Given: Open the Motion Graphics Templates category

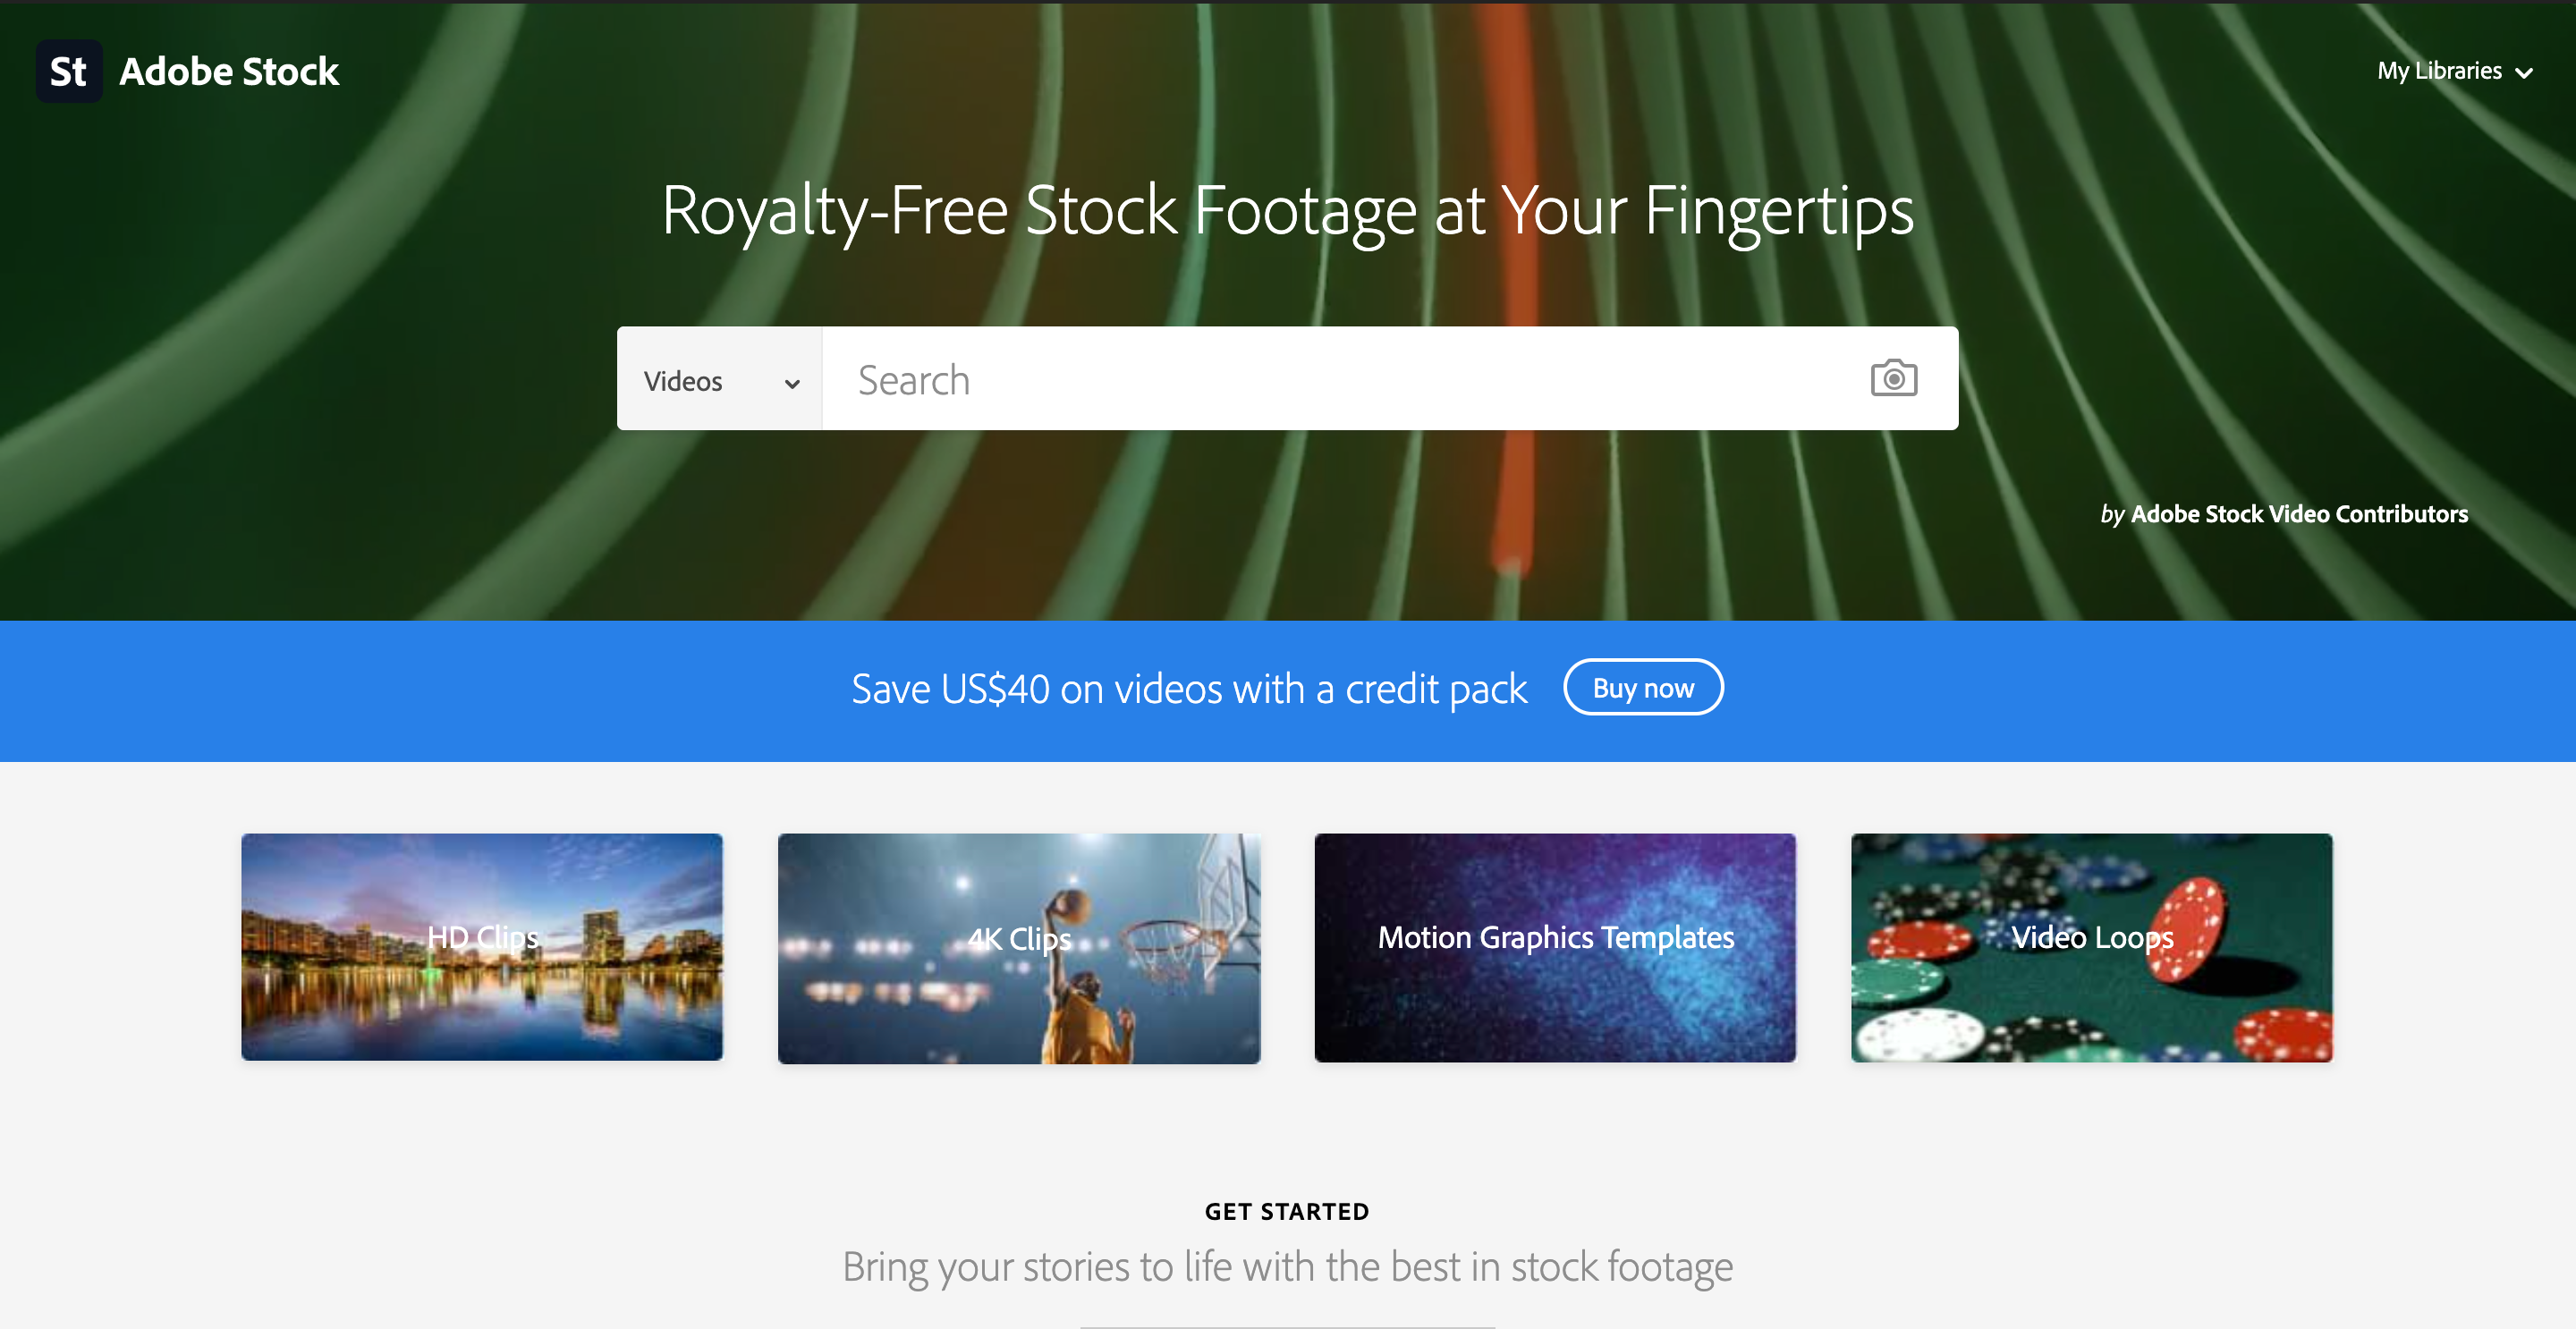Looking at the screenshot, I should pos(1555,948).
